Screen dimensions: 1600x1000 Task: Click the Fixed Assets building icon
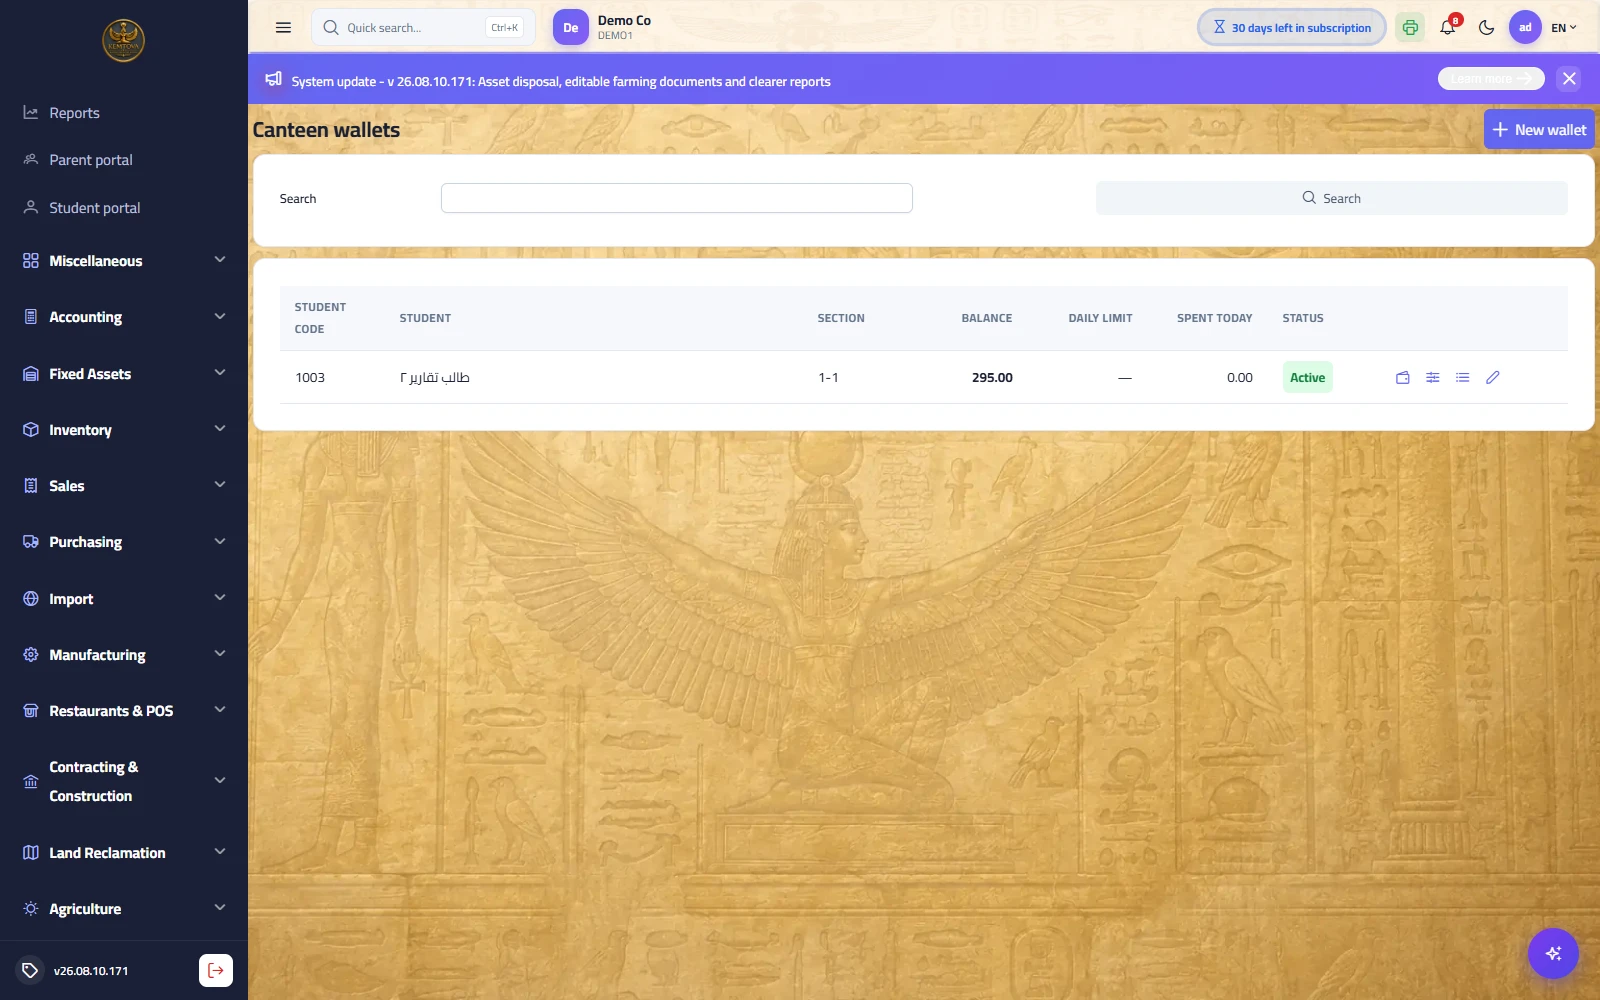pyautogui.click(x=31, y=374)
